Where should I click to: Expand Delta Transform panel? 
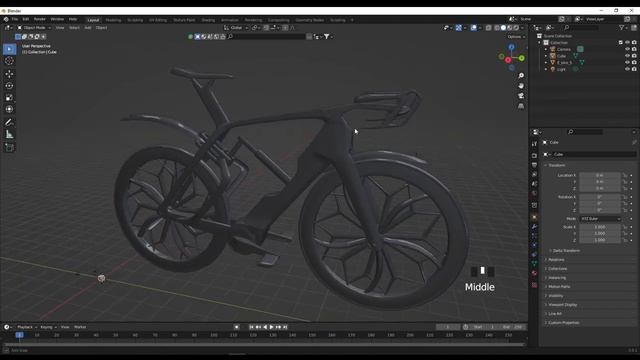pyautogui.click(x=565, y=251)
